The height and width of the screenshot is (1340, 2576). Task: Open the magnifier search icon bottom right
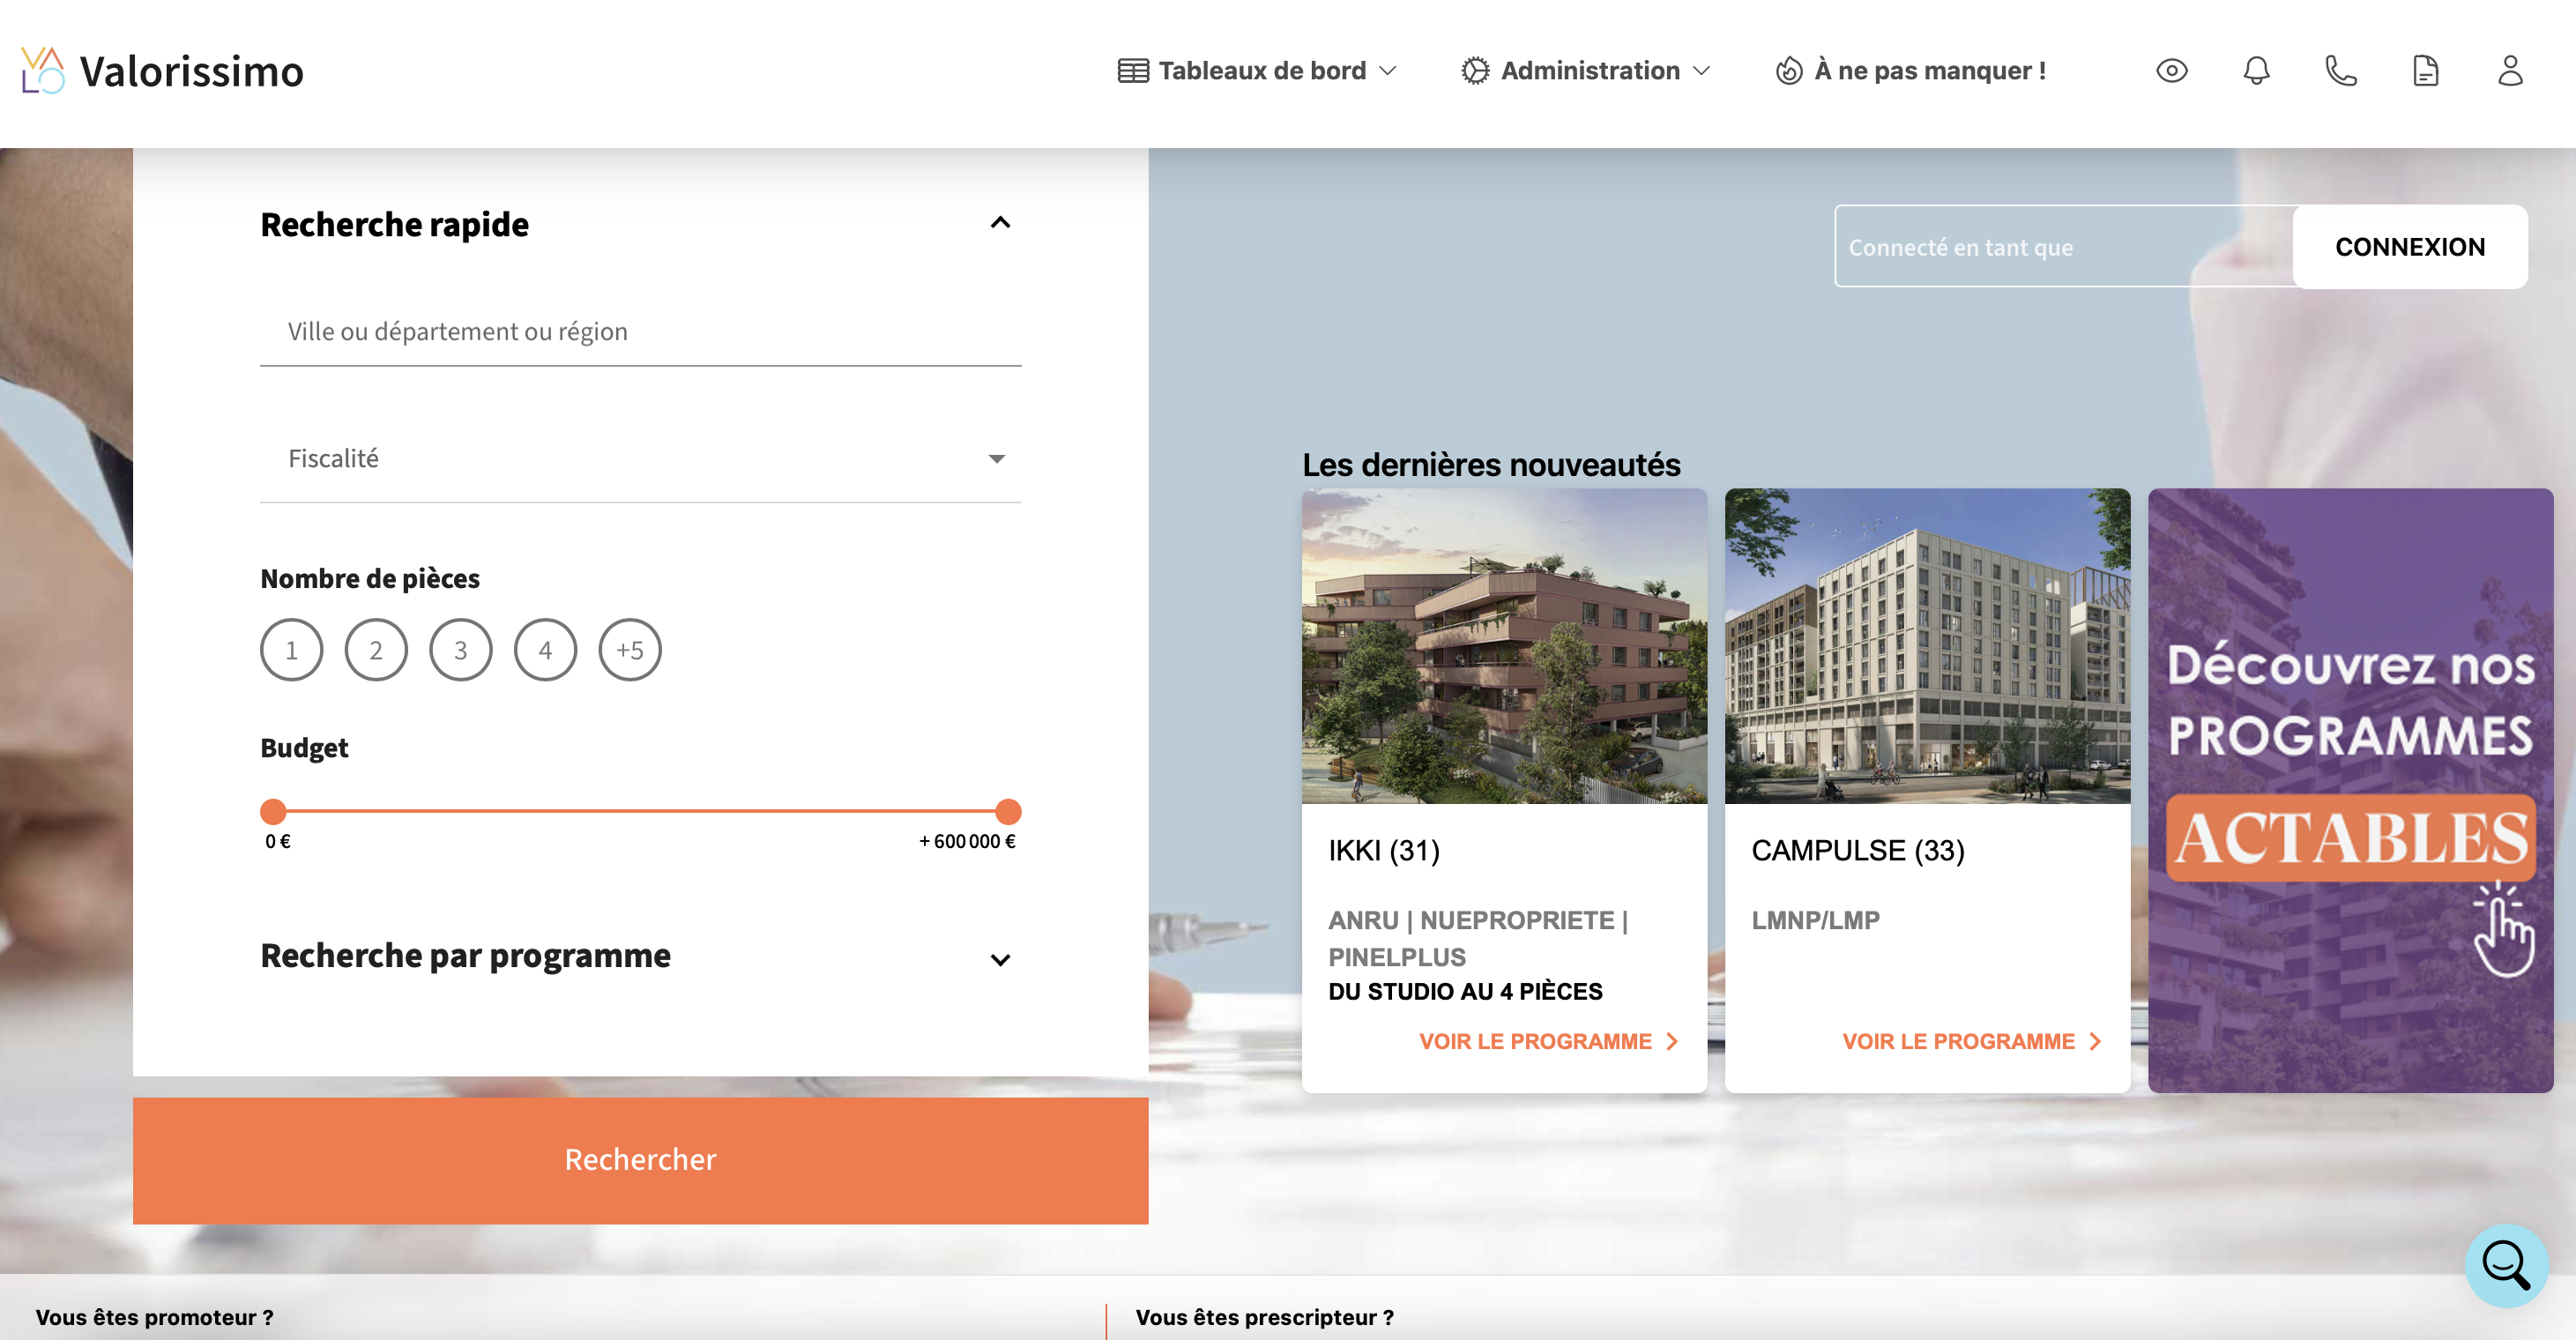point(2506,1265)
